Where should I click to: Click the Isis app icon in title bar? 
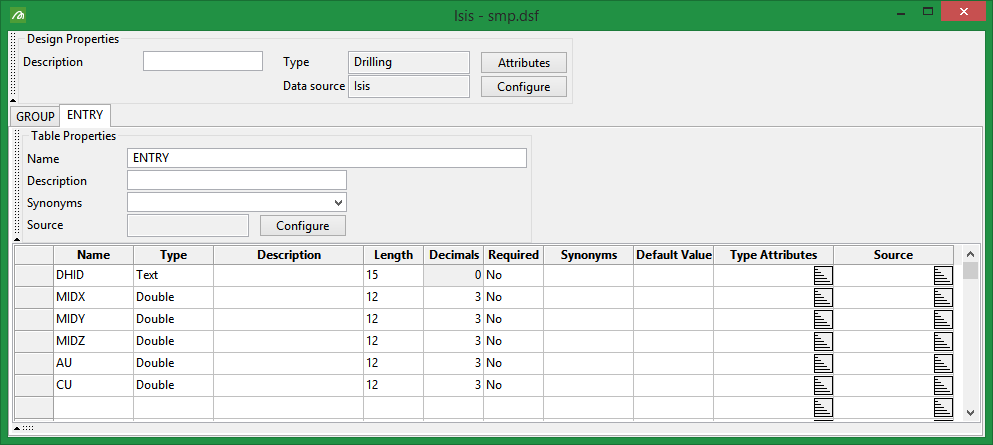(18, 15)
